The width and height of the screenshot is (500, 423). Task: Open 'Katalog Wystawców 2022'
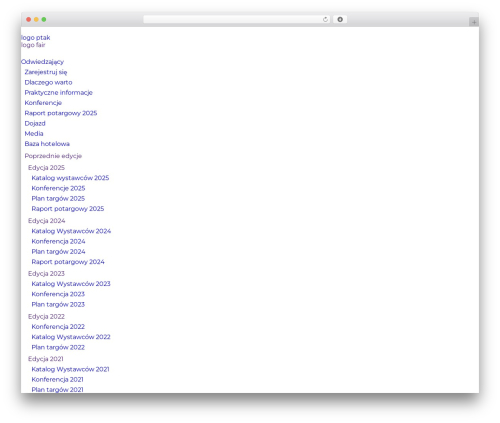pos(71,337)
